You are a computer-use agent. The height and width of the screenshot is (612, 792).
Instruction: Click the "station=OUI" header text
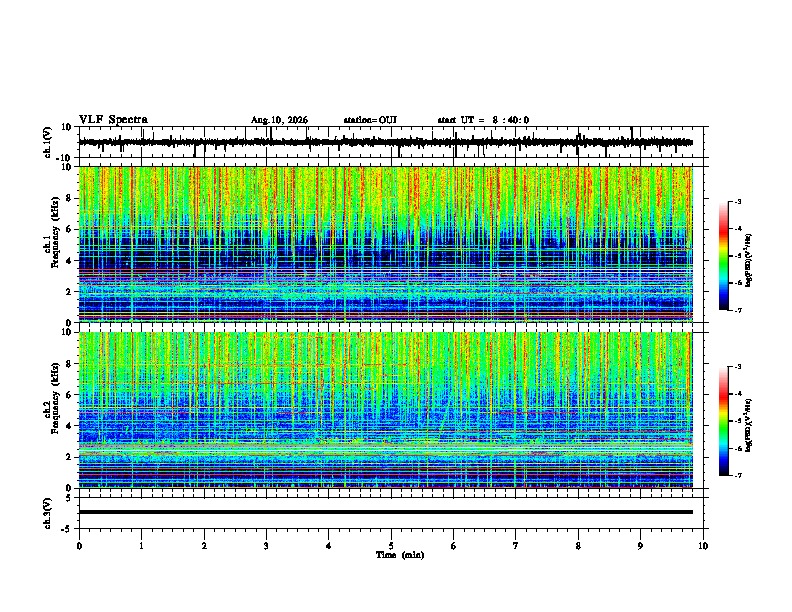click(370, 120)
